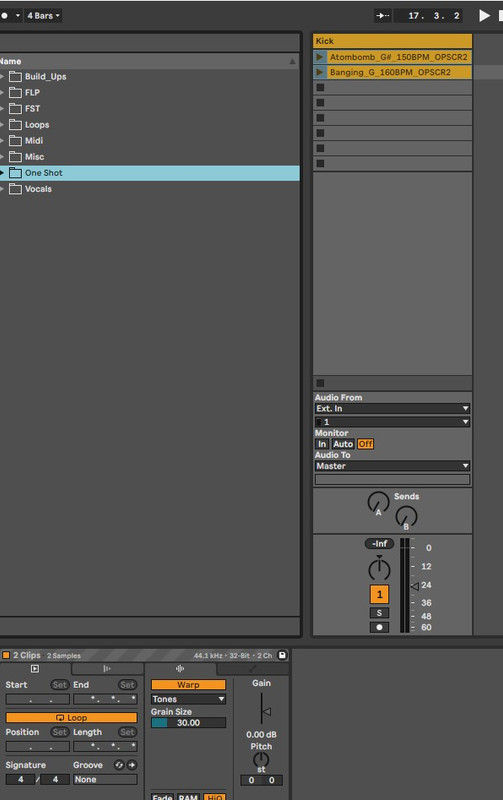Click the Build_Ups folder icon
The image size is (503, 800).
tap(16, 77)
